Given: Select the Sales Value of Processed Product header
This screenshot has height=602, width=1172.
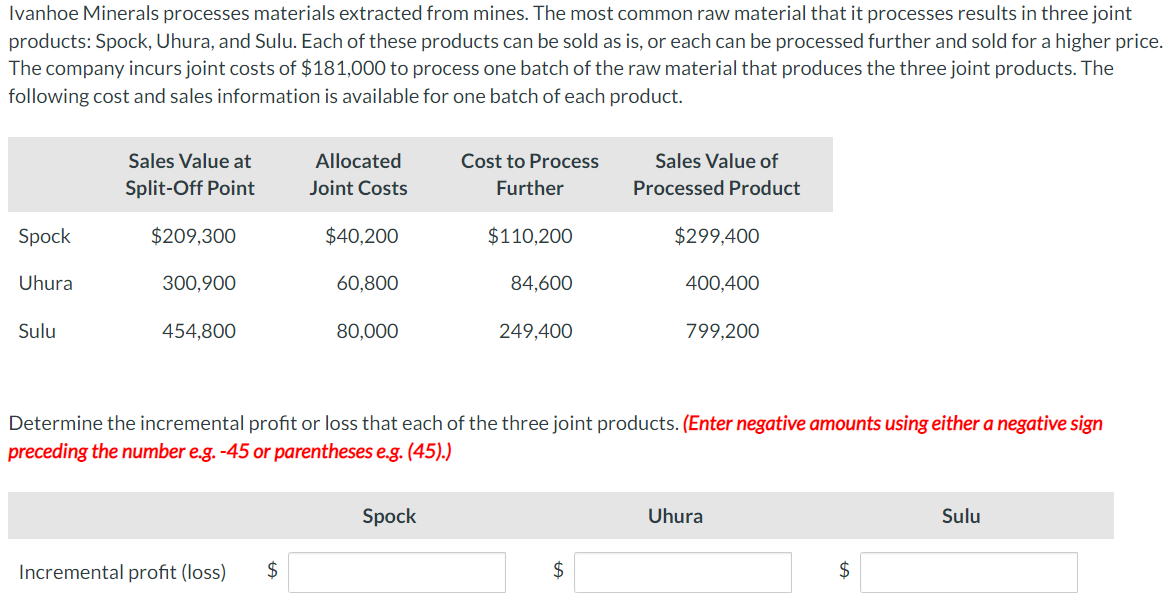Looking at the screenshot, I should (717, 175).
